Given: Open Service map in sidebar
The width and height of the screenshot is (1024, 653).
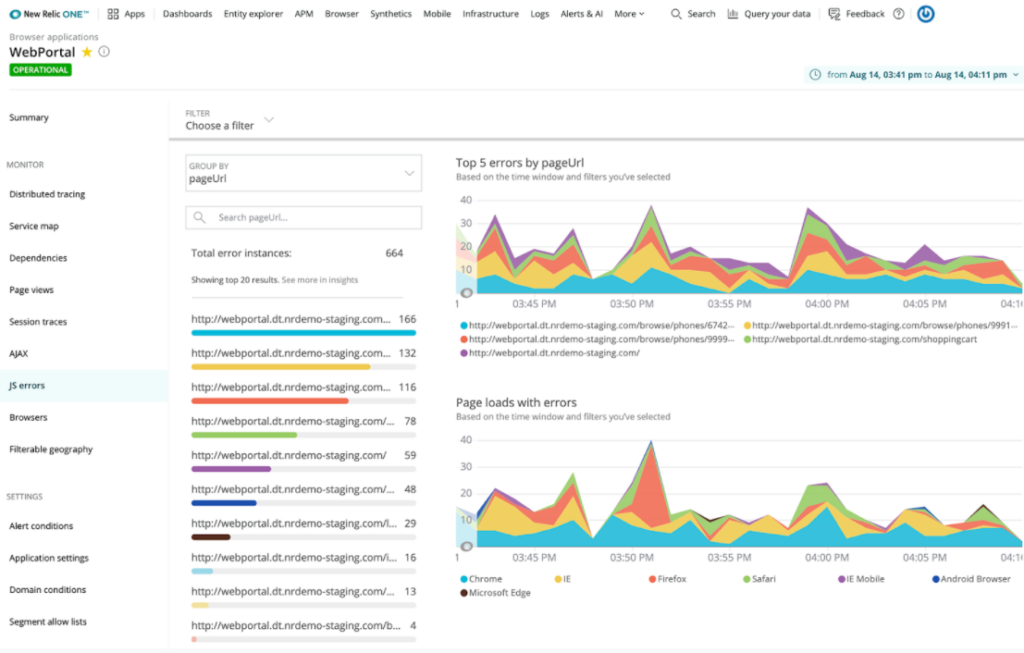Looking at the screenshot, I should 34,226.
